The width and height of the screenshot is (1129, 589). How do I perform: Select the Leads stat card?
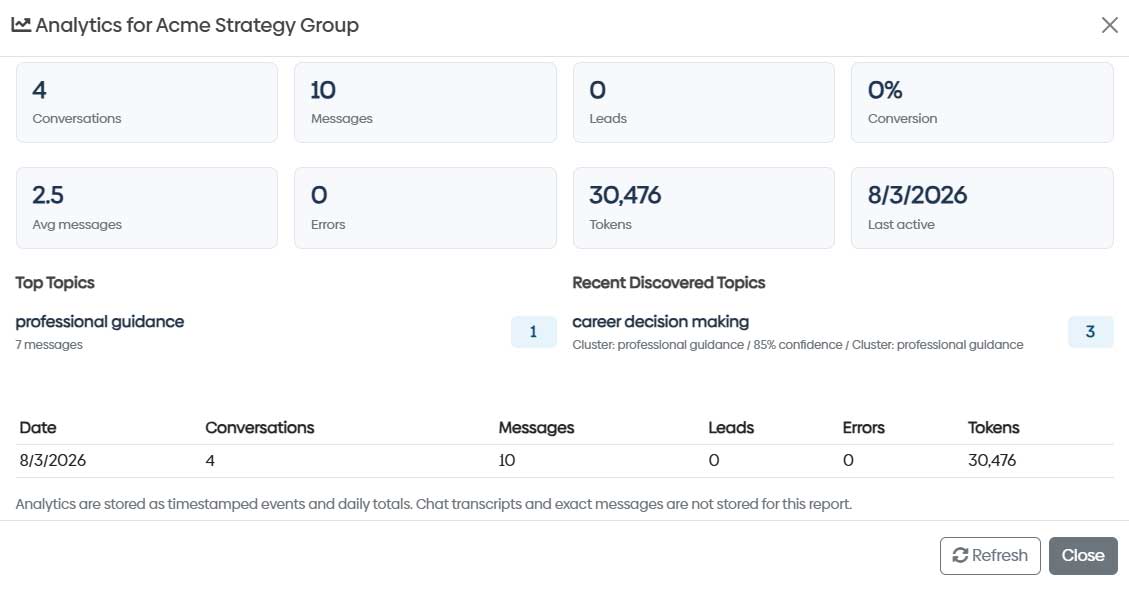click(x=703, y=102)
